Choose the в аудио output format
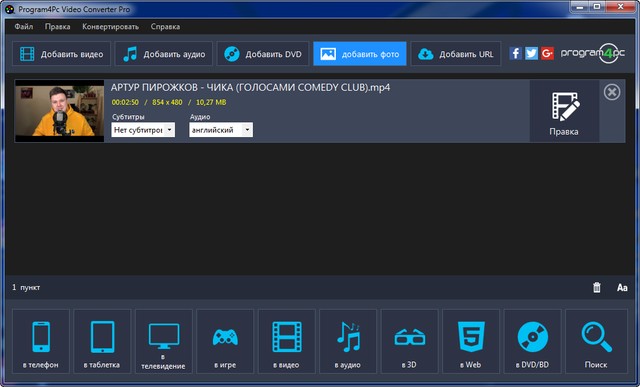The height and width of the screenshot is (387, 640). click(x=348, y=341)
